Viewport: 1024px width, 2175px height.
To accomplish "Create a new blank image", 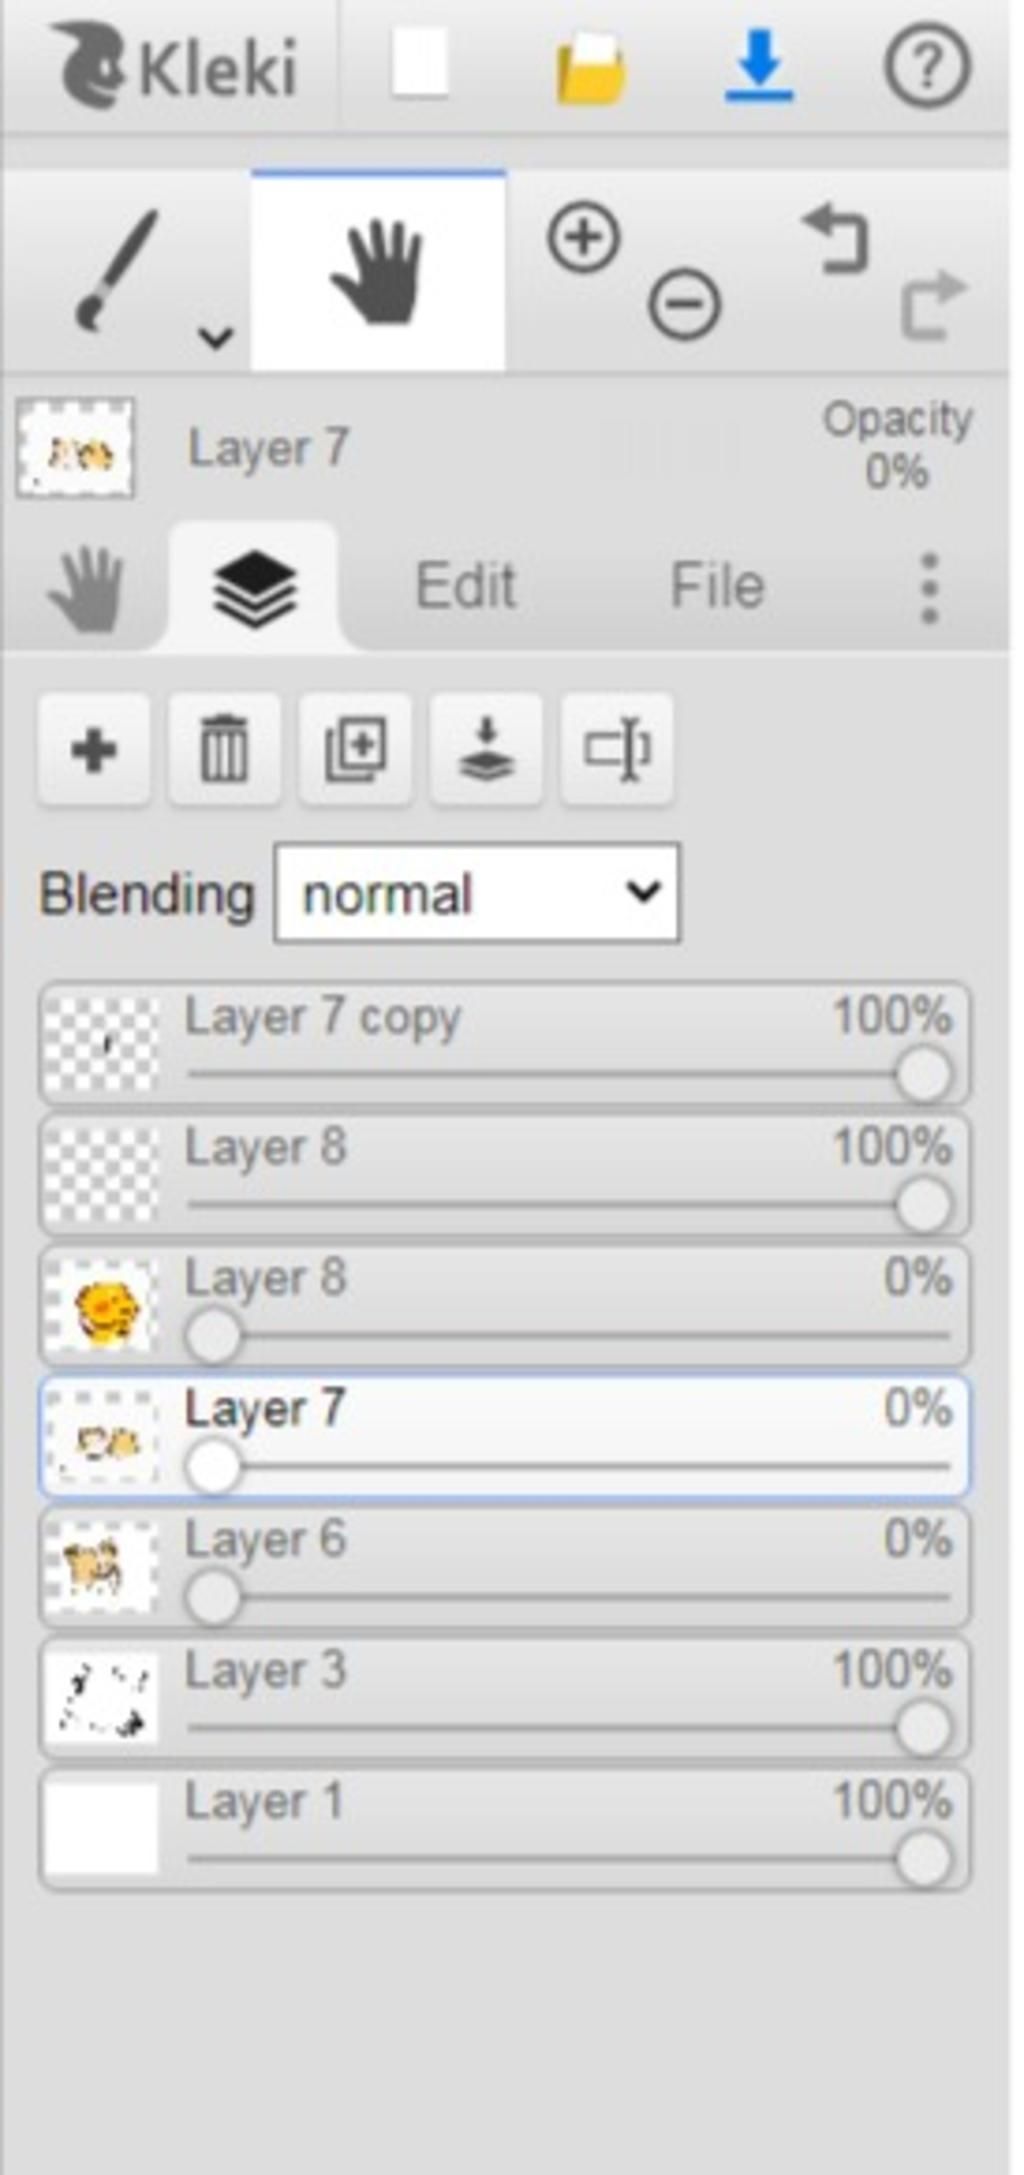I will [x=419, y=64].
